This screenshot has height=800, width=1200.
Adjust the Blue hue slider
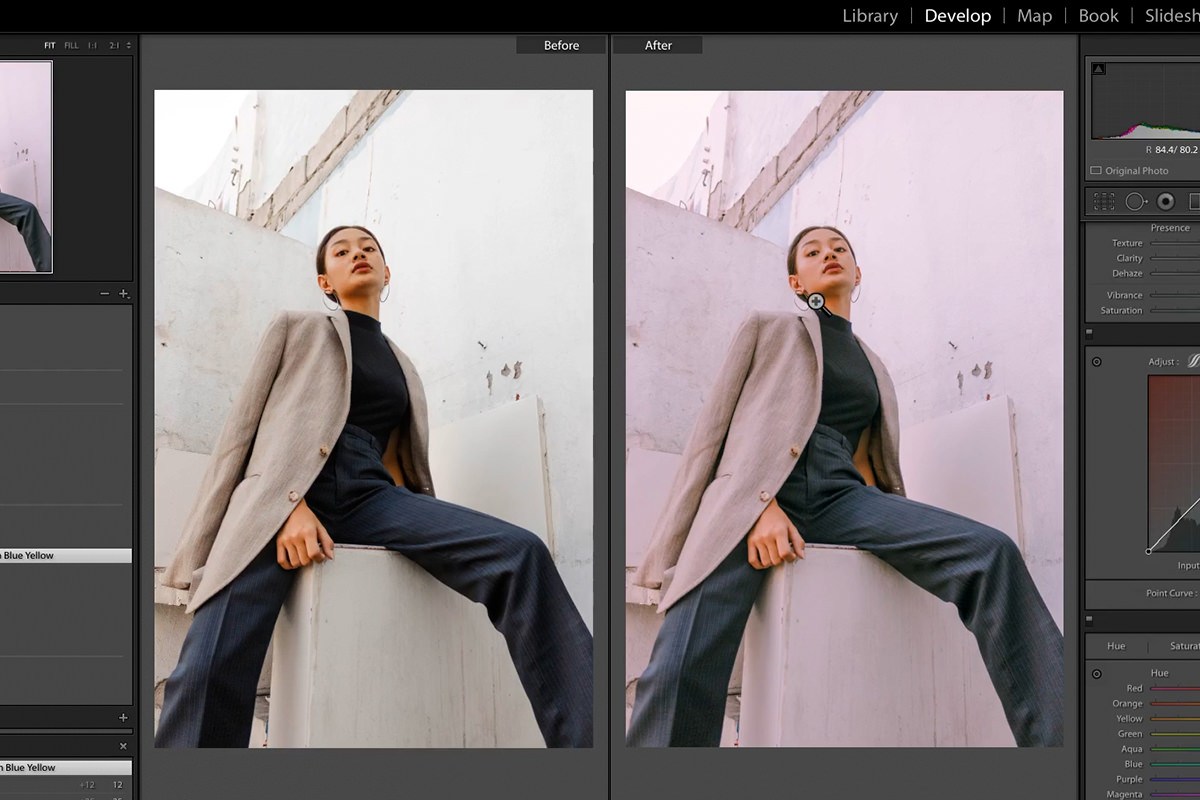coord(1174,764)
